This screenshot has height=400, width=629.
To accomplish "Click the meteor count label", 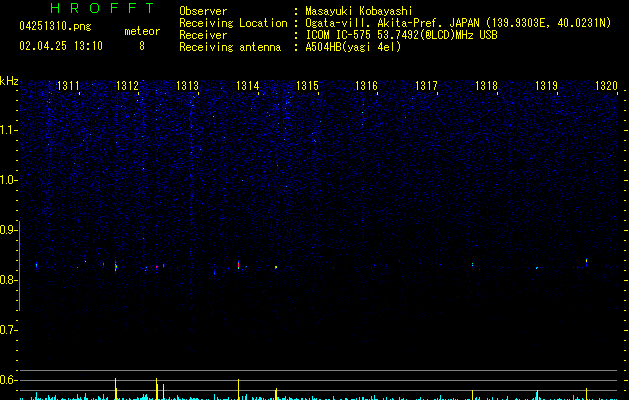I will (142, 31).
